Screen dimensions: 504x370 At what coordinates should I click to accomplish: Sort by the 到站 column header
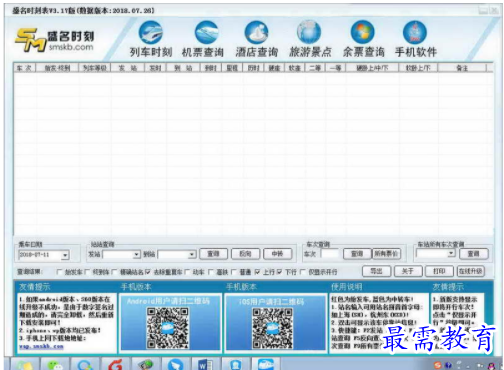coord(183,68)
